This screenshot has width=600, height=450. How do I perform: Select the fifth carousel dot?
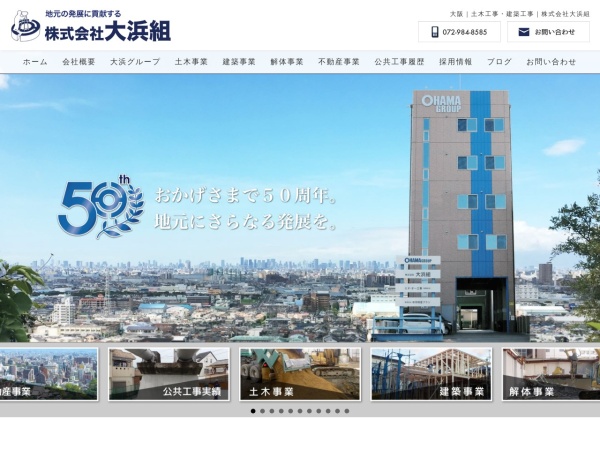pyautogui.click(x=290, y=411)
